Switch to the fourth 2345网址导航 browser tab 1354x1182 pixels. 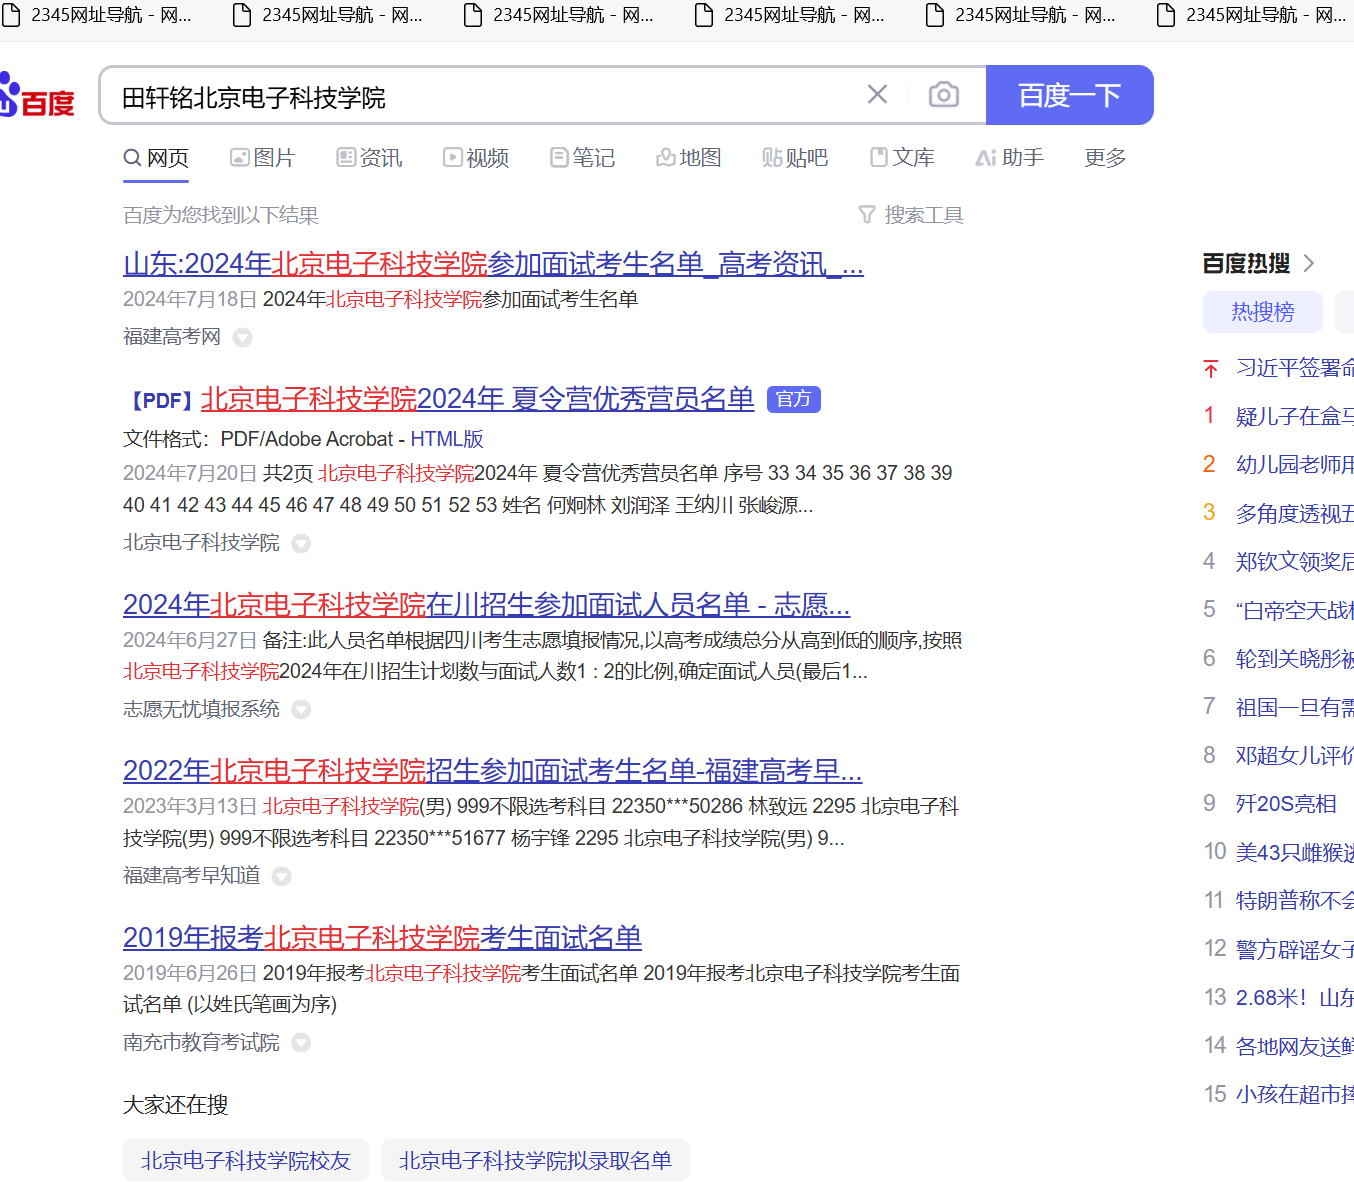click(790, 15)
